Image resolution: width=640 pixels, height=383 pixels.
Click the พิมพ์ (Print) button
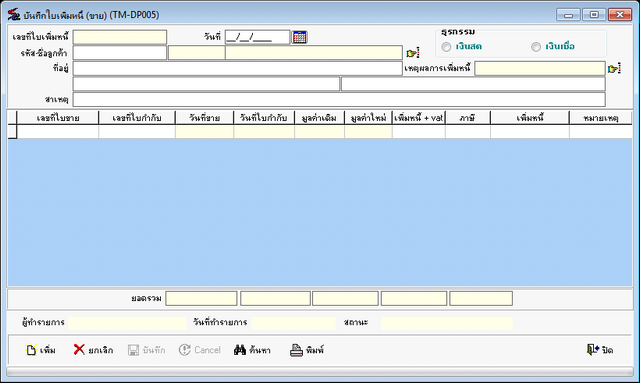[307, 350]
